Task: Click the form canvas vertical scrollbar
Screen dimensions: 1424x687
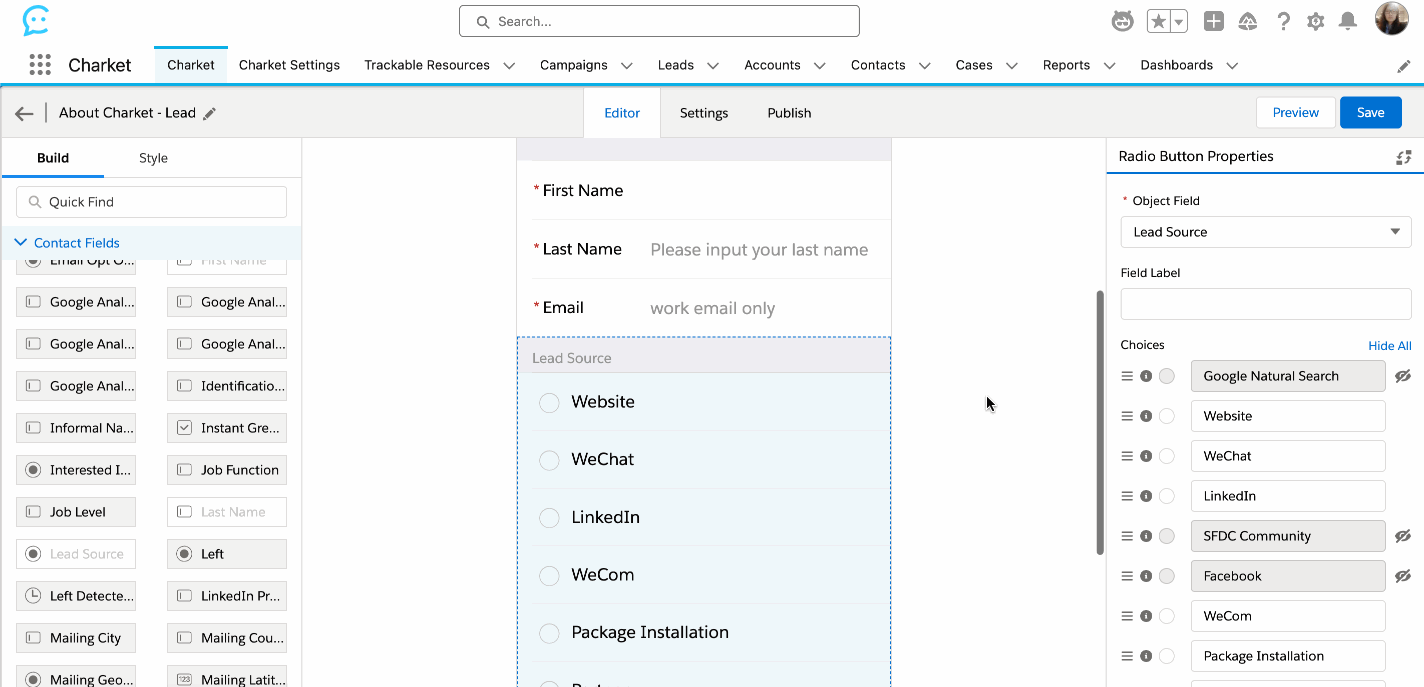Action: 1100,422
